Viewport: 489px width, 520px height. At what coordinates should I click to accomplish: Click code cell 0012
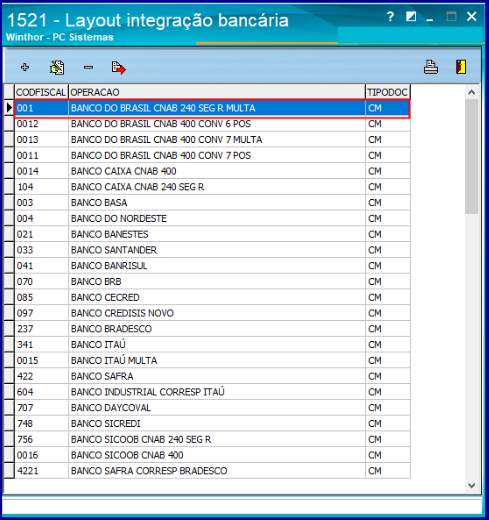[x=41, y=124]
